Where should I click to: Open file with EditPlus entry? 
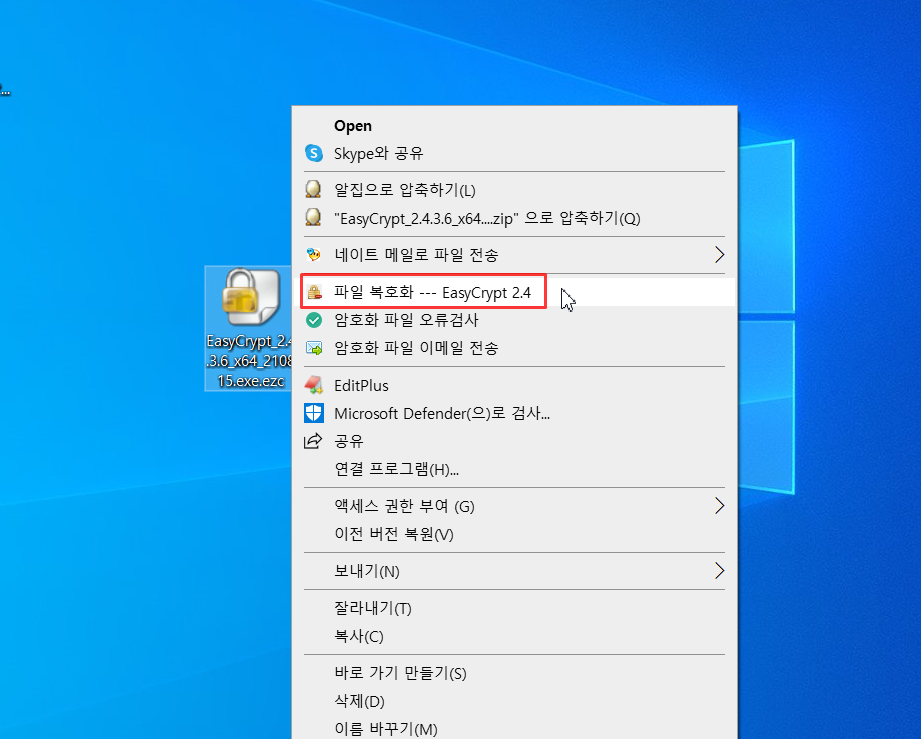(514, 385)
